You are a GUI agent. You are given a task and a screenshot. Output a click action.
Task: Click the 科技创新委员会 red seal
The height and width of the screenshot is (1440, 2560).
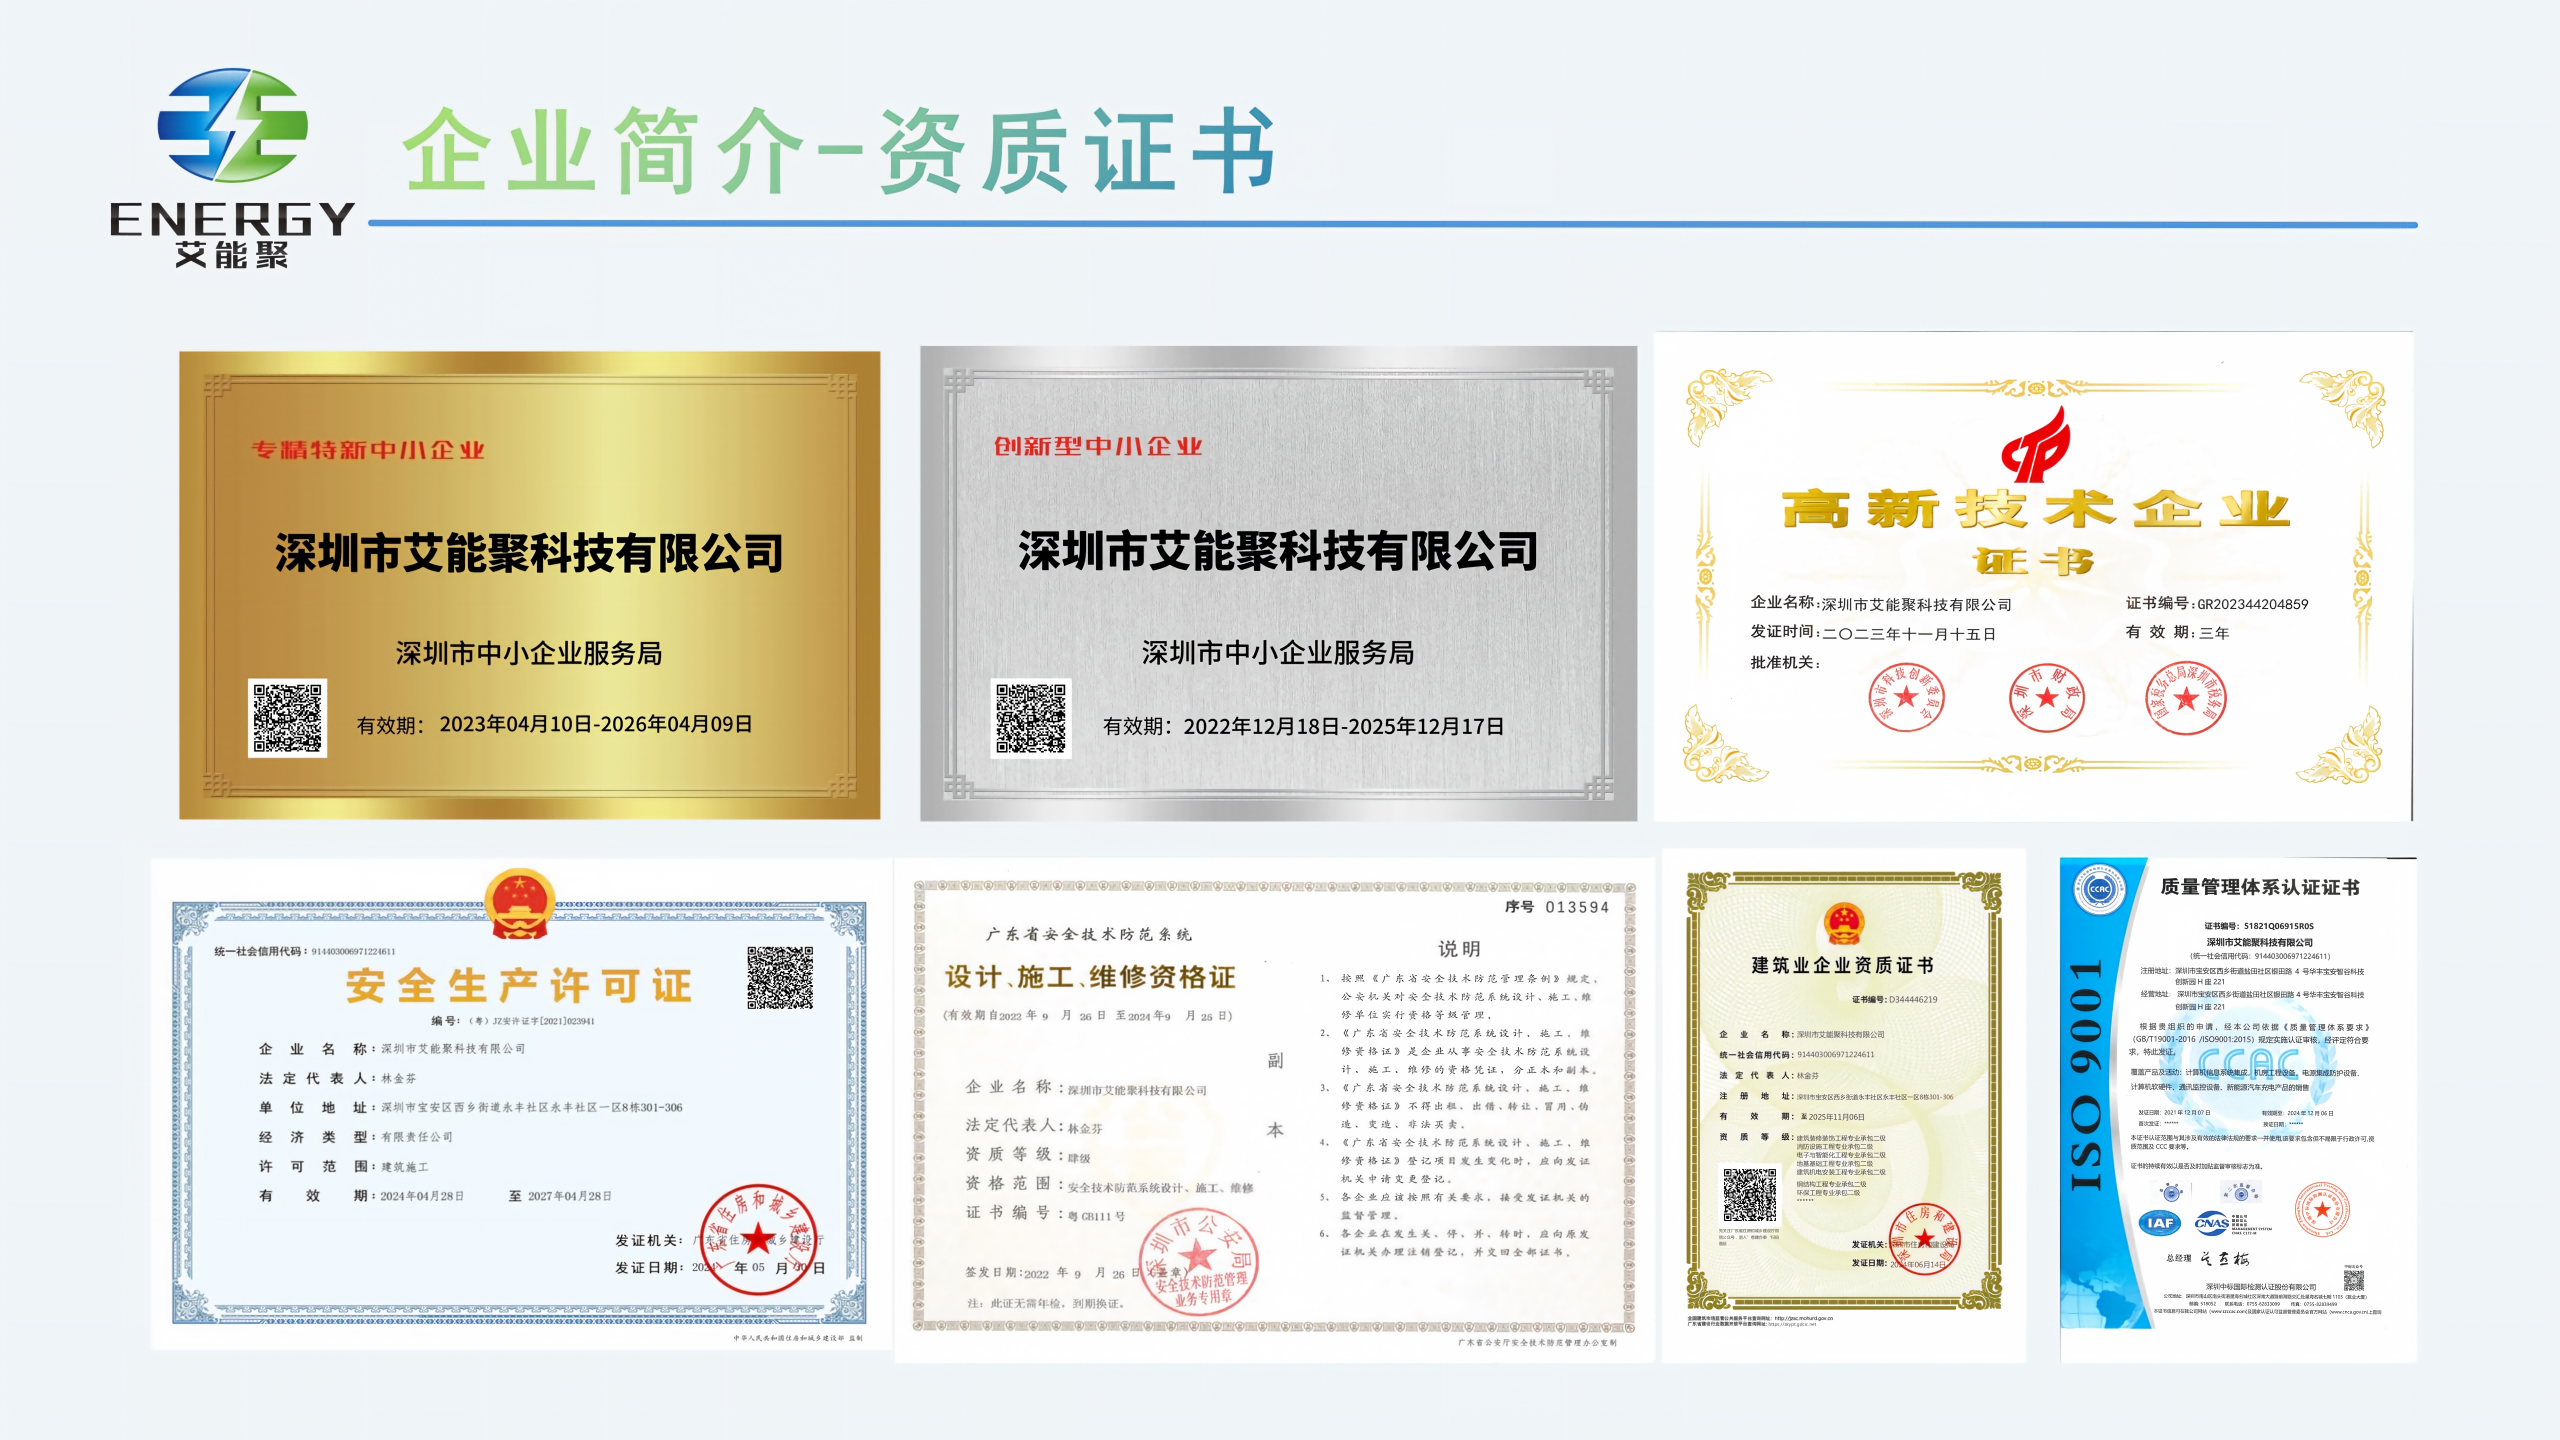[1906, 698]
